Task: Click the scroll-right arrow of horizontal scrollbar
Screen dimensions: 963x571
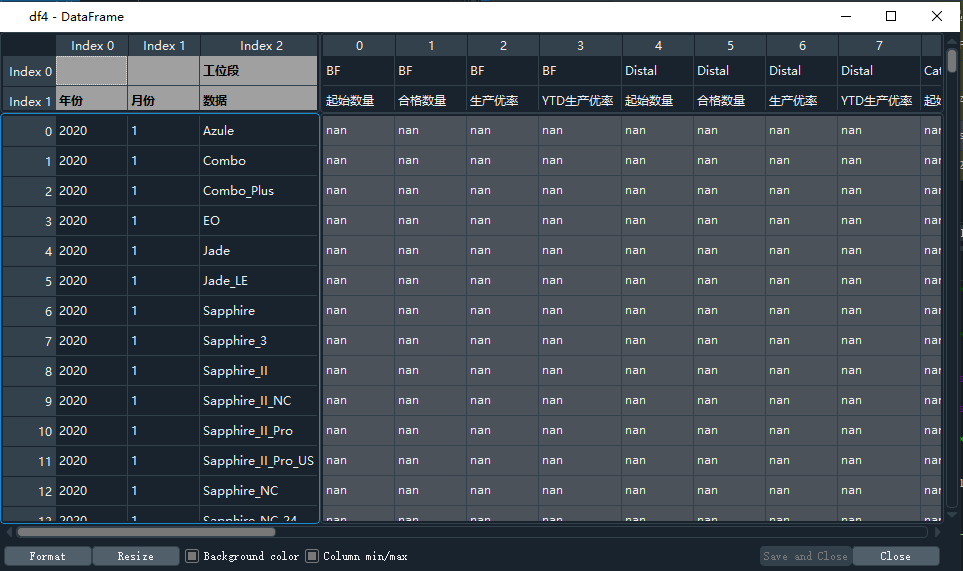Action: pyautogui.click(x=937, y=532)
